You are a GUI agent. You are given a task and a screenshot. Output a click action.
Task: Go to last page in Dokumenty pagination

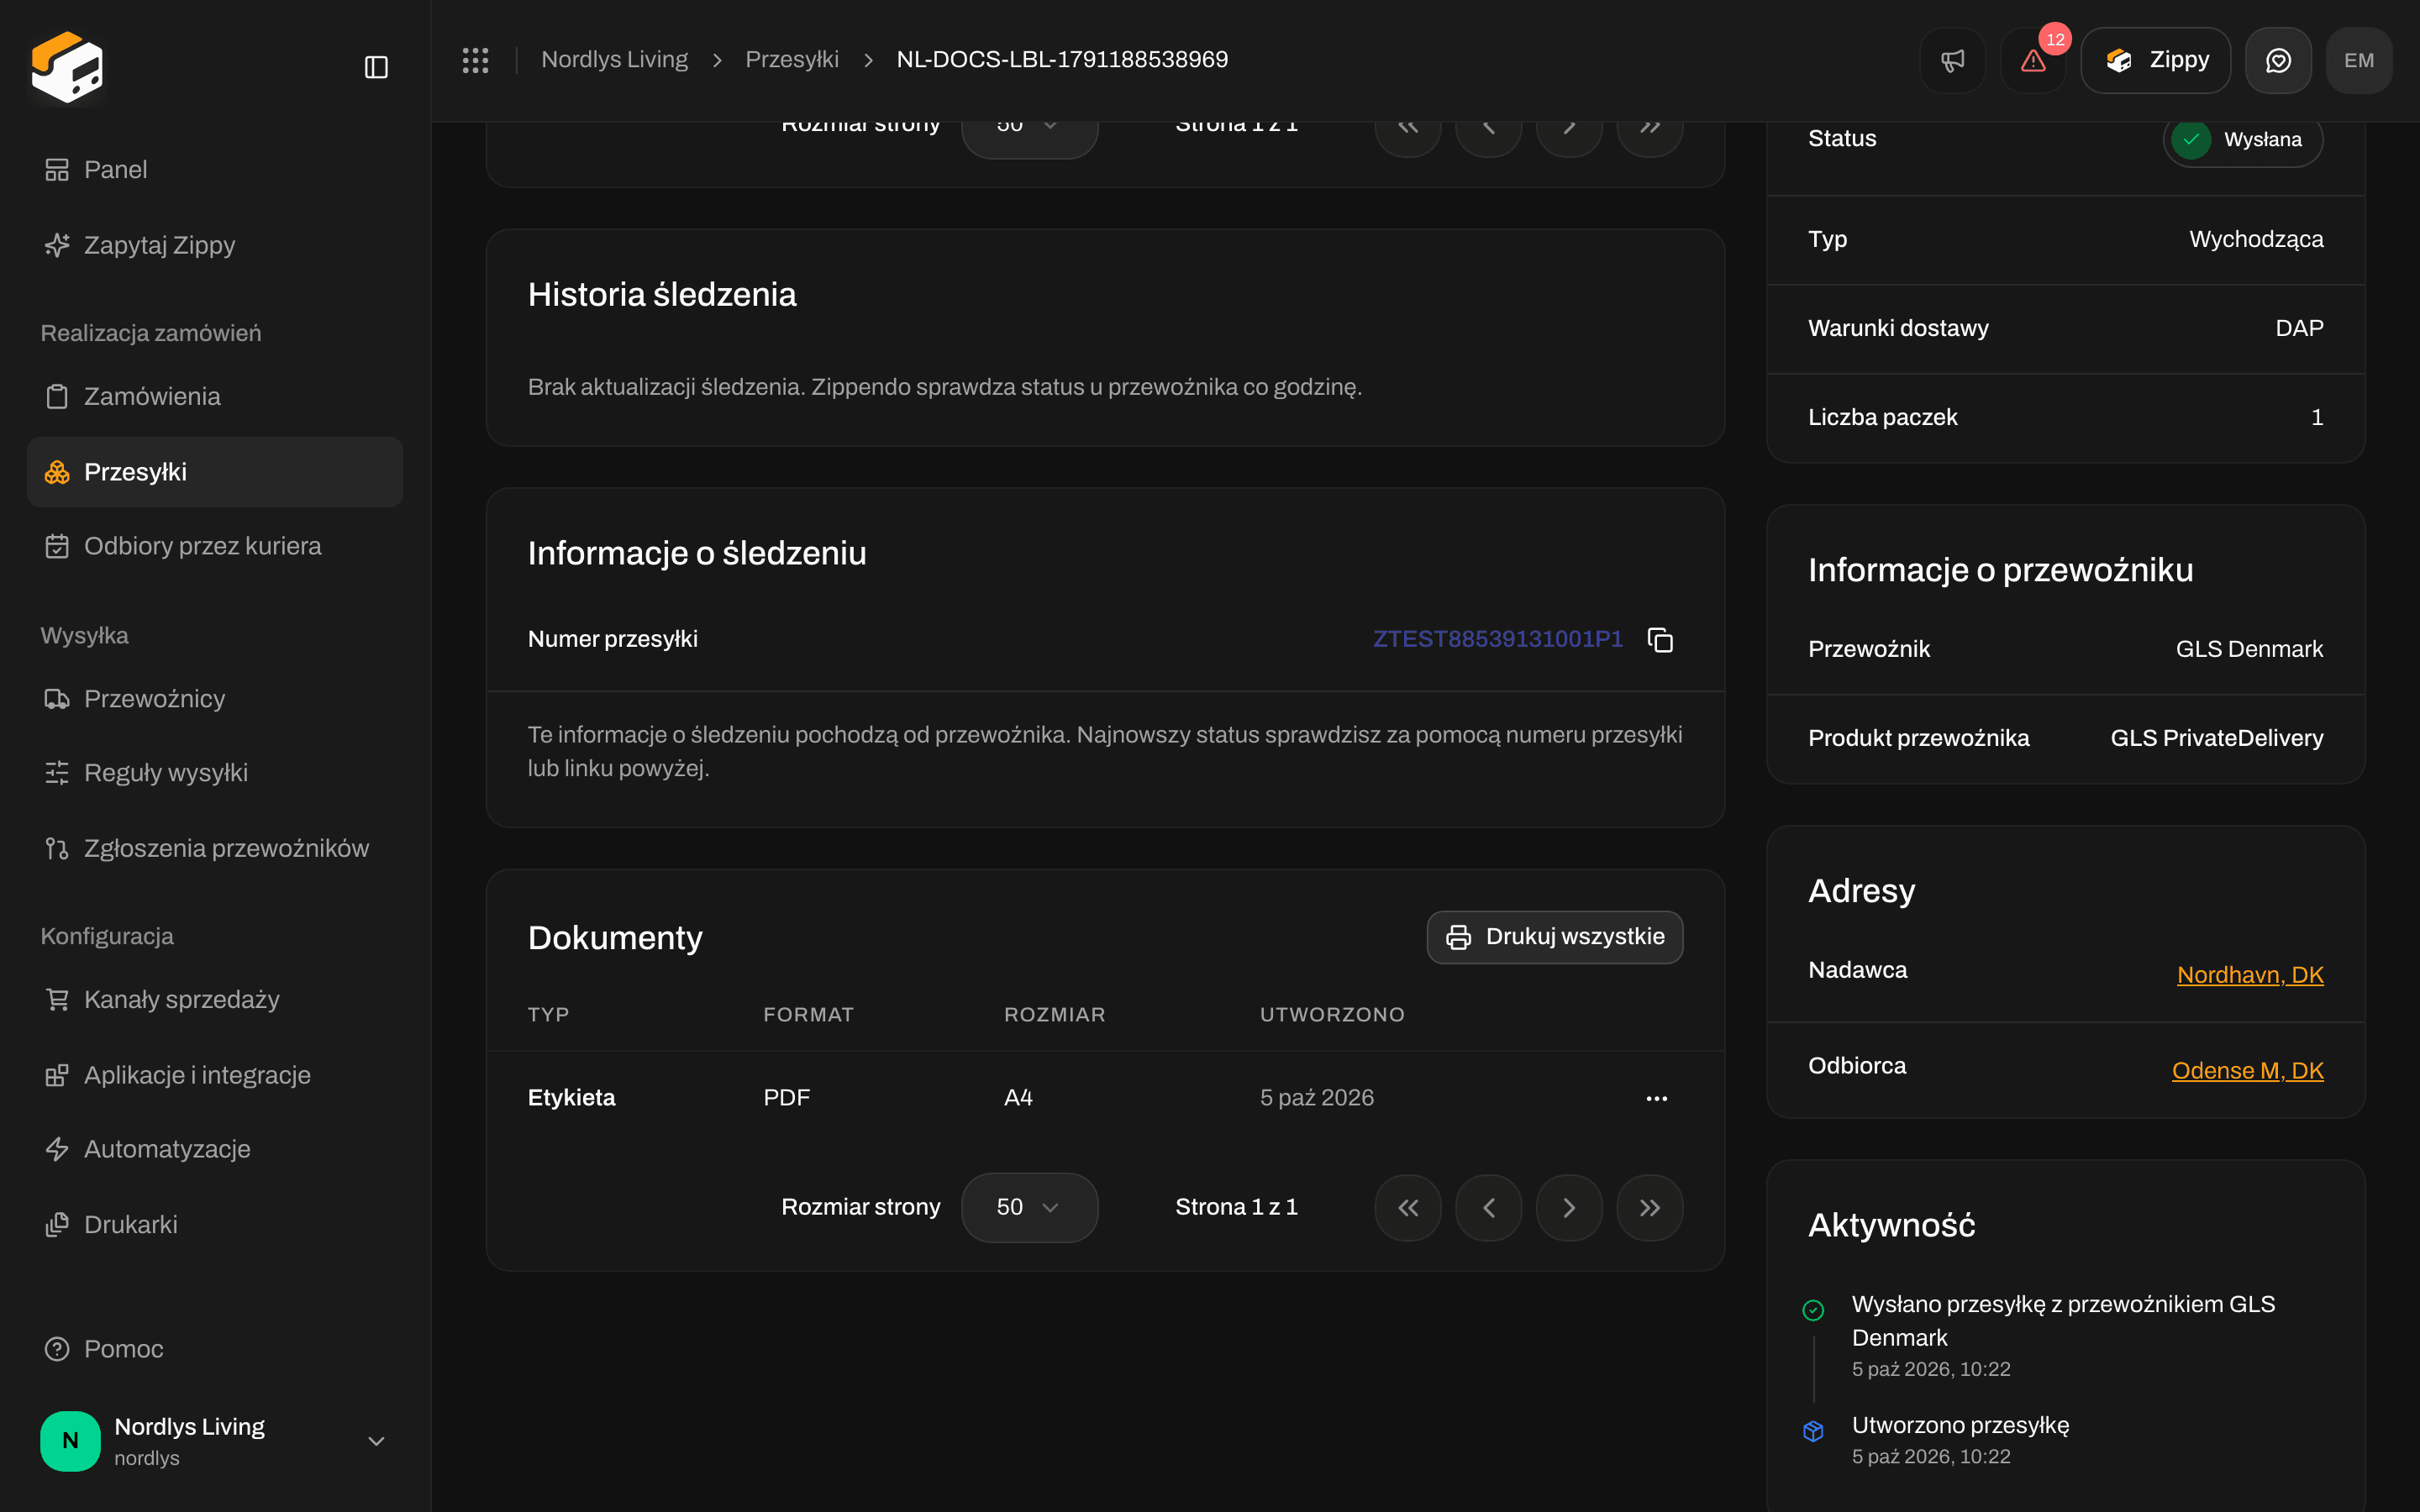point(1650,1208)
